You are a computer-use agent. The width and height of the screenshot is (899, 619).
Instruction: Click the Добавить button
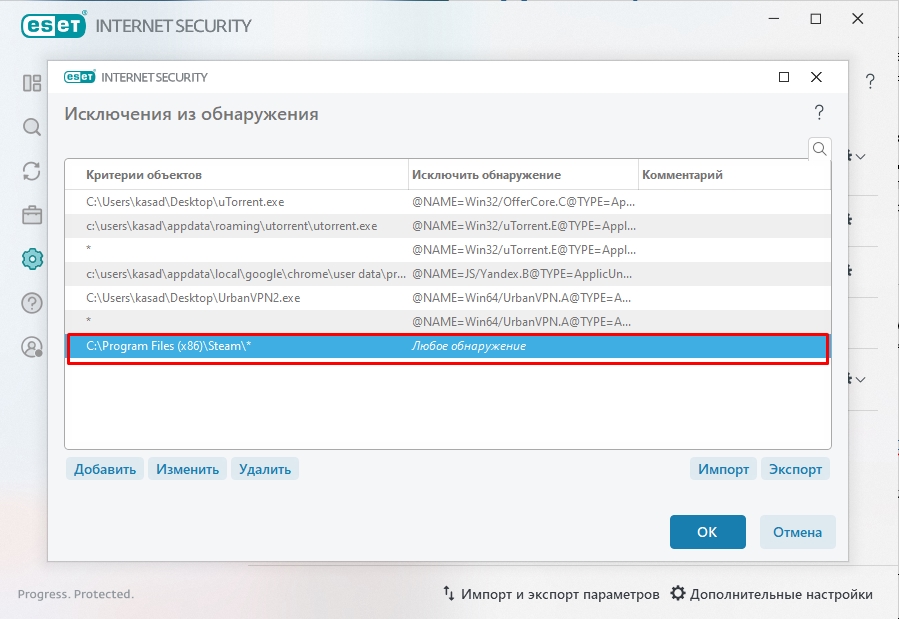click(x=105, y=469)
